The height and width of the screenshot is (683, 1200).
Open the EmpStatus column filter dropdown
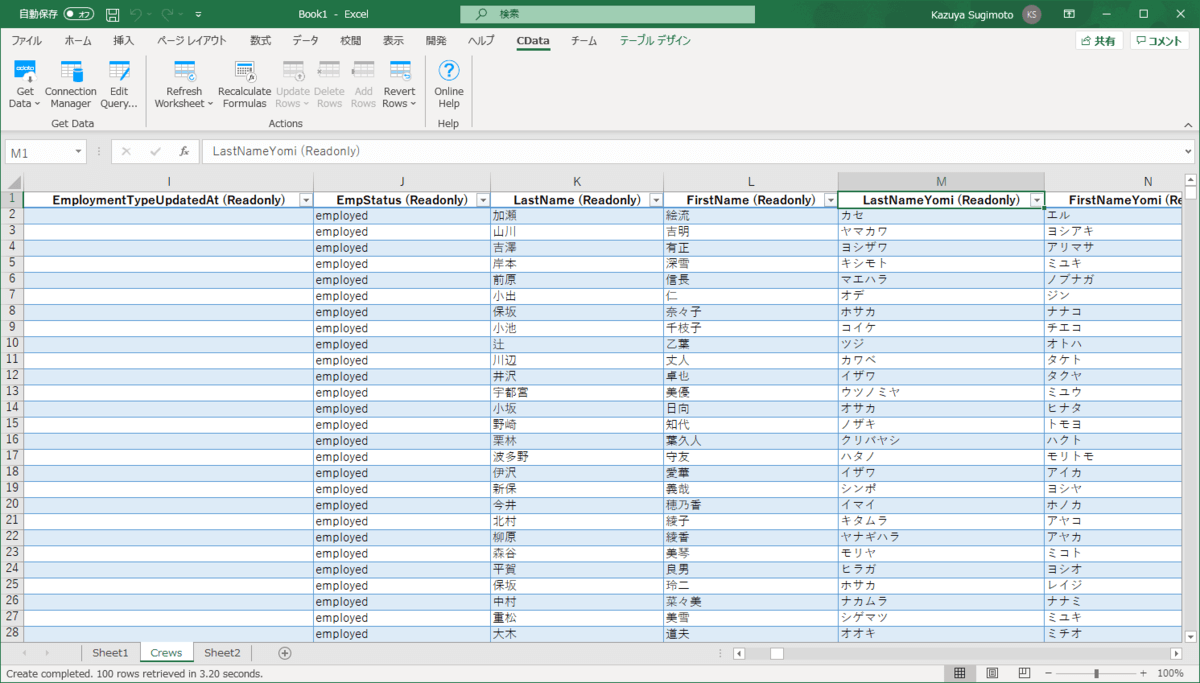click(482, 200)
